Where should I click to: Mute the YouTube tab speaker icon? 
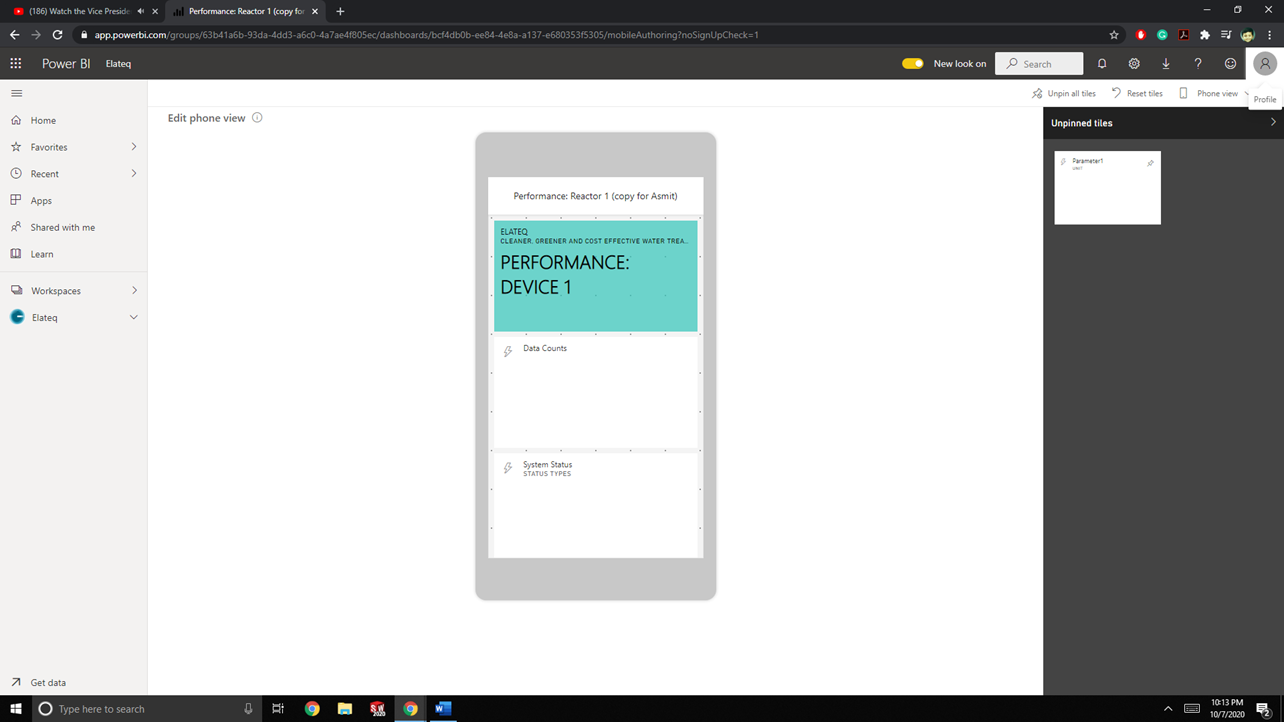coord(140,11)
